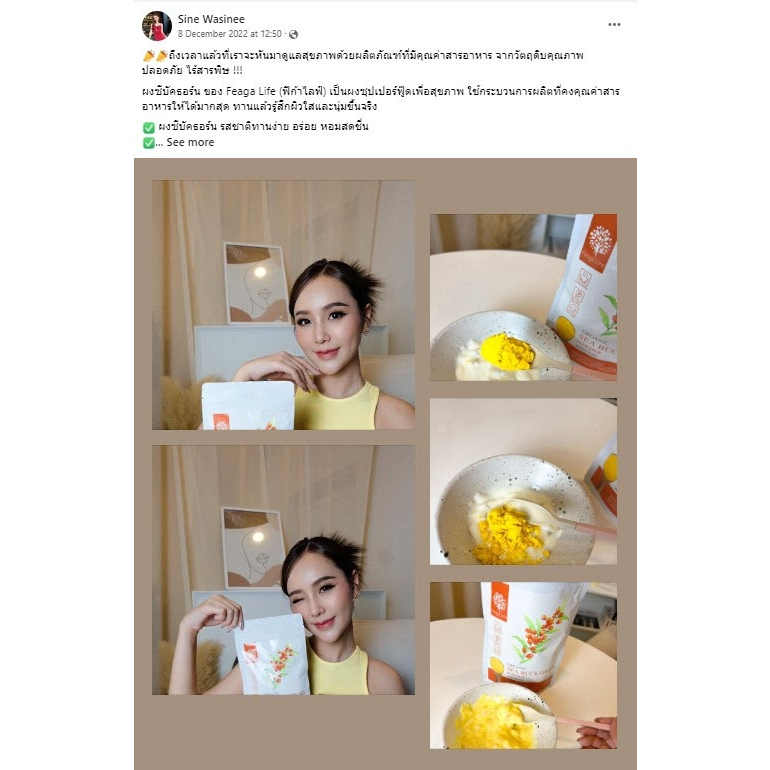This screenshot has width=770, height=770.
Task: Open photo of woman resting chin on hand
Action: pyautogui.click(x=283, y=305)
